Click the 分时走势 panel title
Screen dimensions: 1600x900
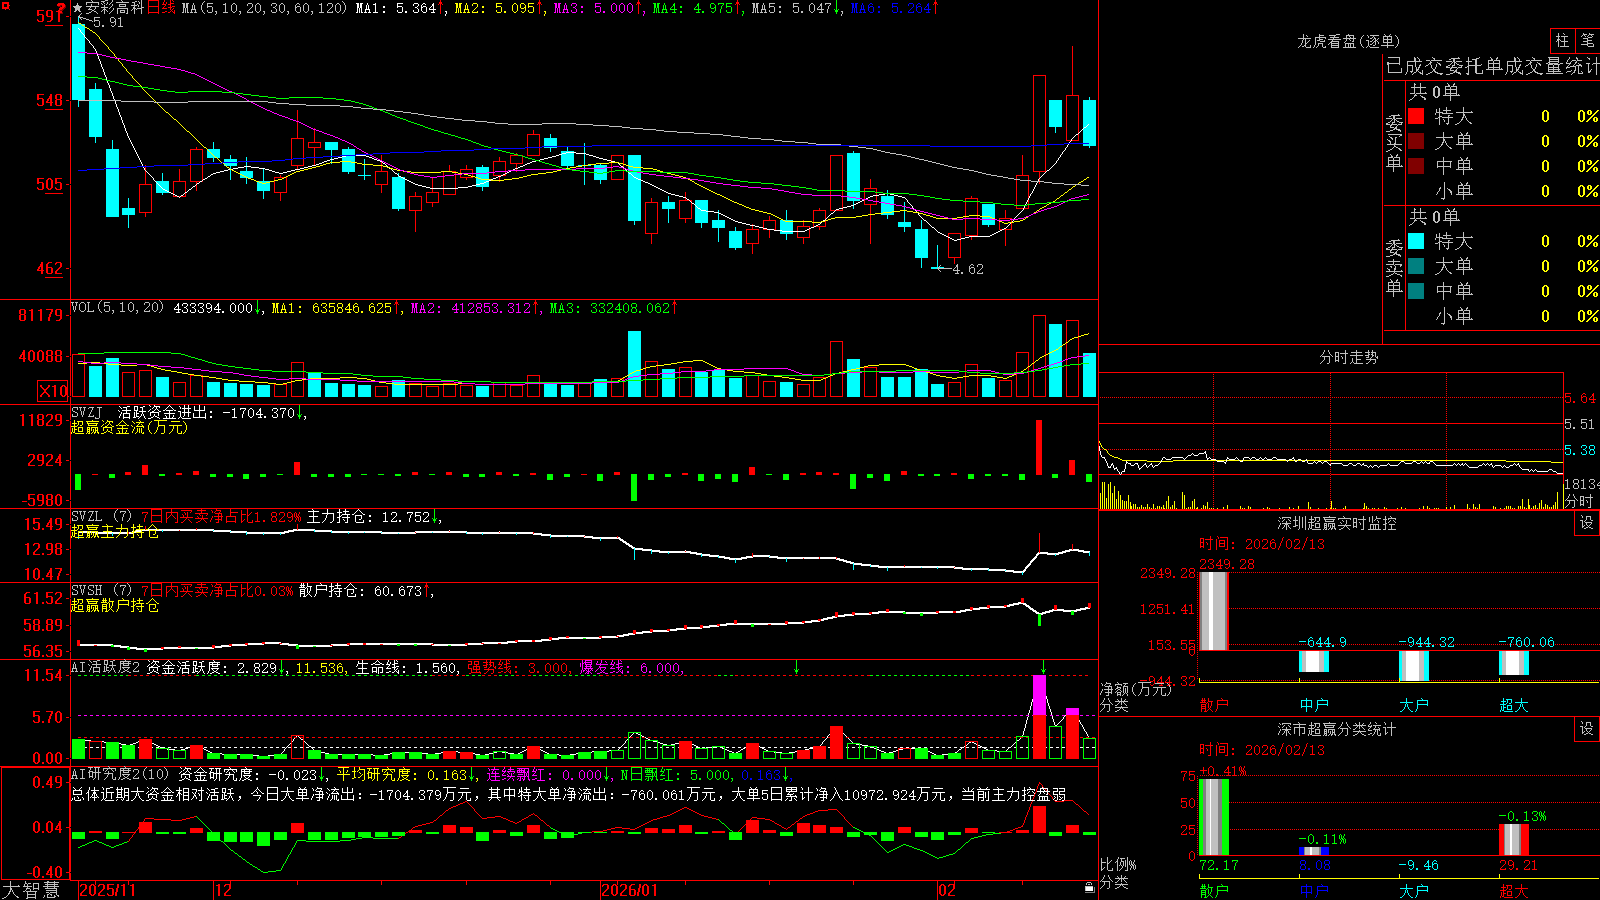coord(1348,357)
